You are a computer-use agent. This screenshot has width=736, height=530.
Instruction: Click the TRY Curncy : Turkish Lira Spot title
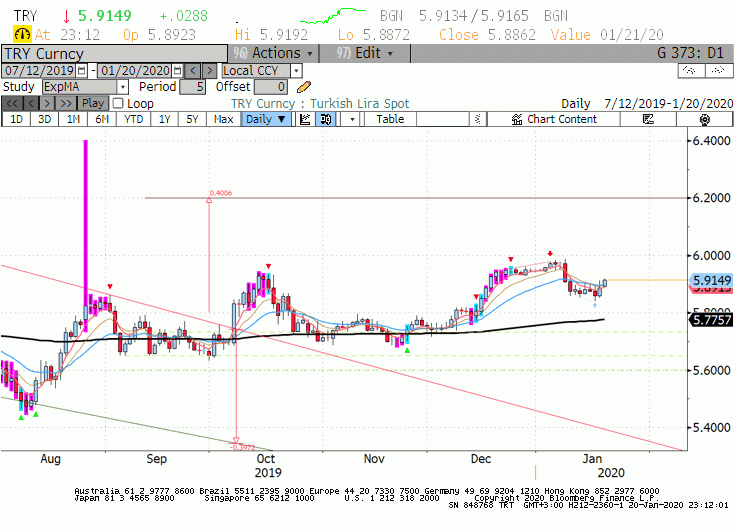(320, 104)
